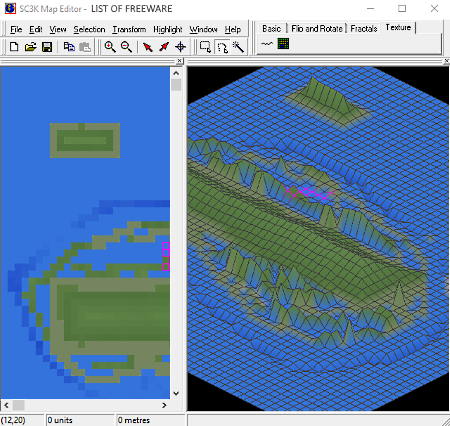Activate the red arrow pointer tool
Screen dimensions: 450x426
coord(147,47)
